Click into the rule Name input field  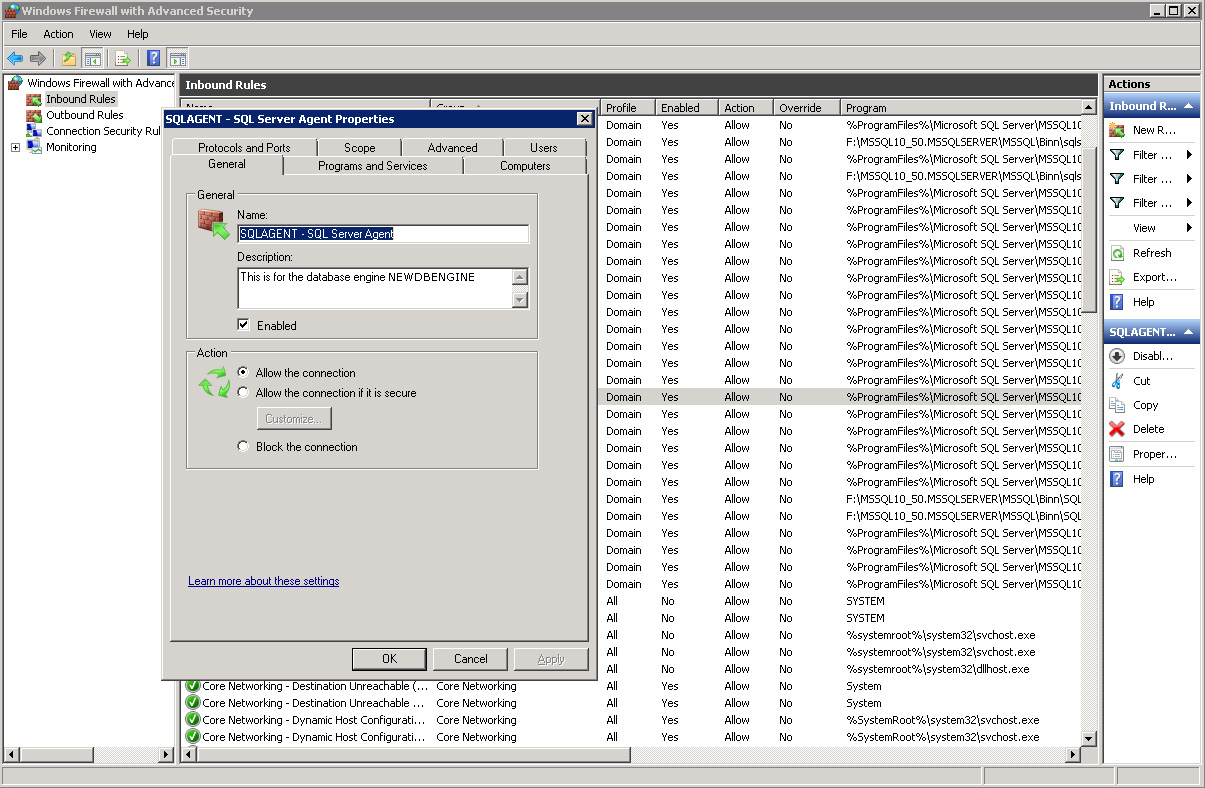click(383, 234)
